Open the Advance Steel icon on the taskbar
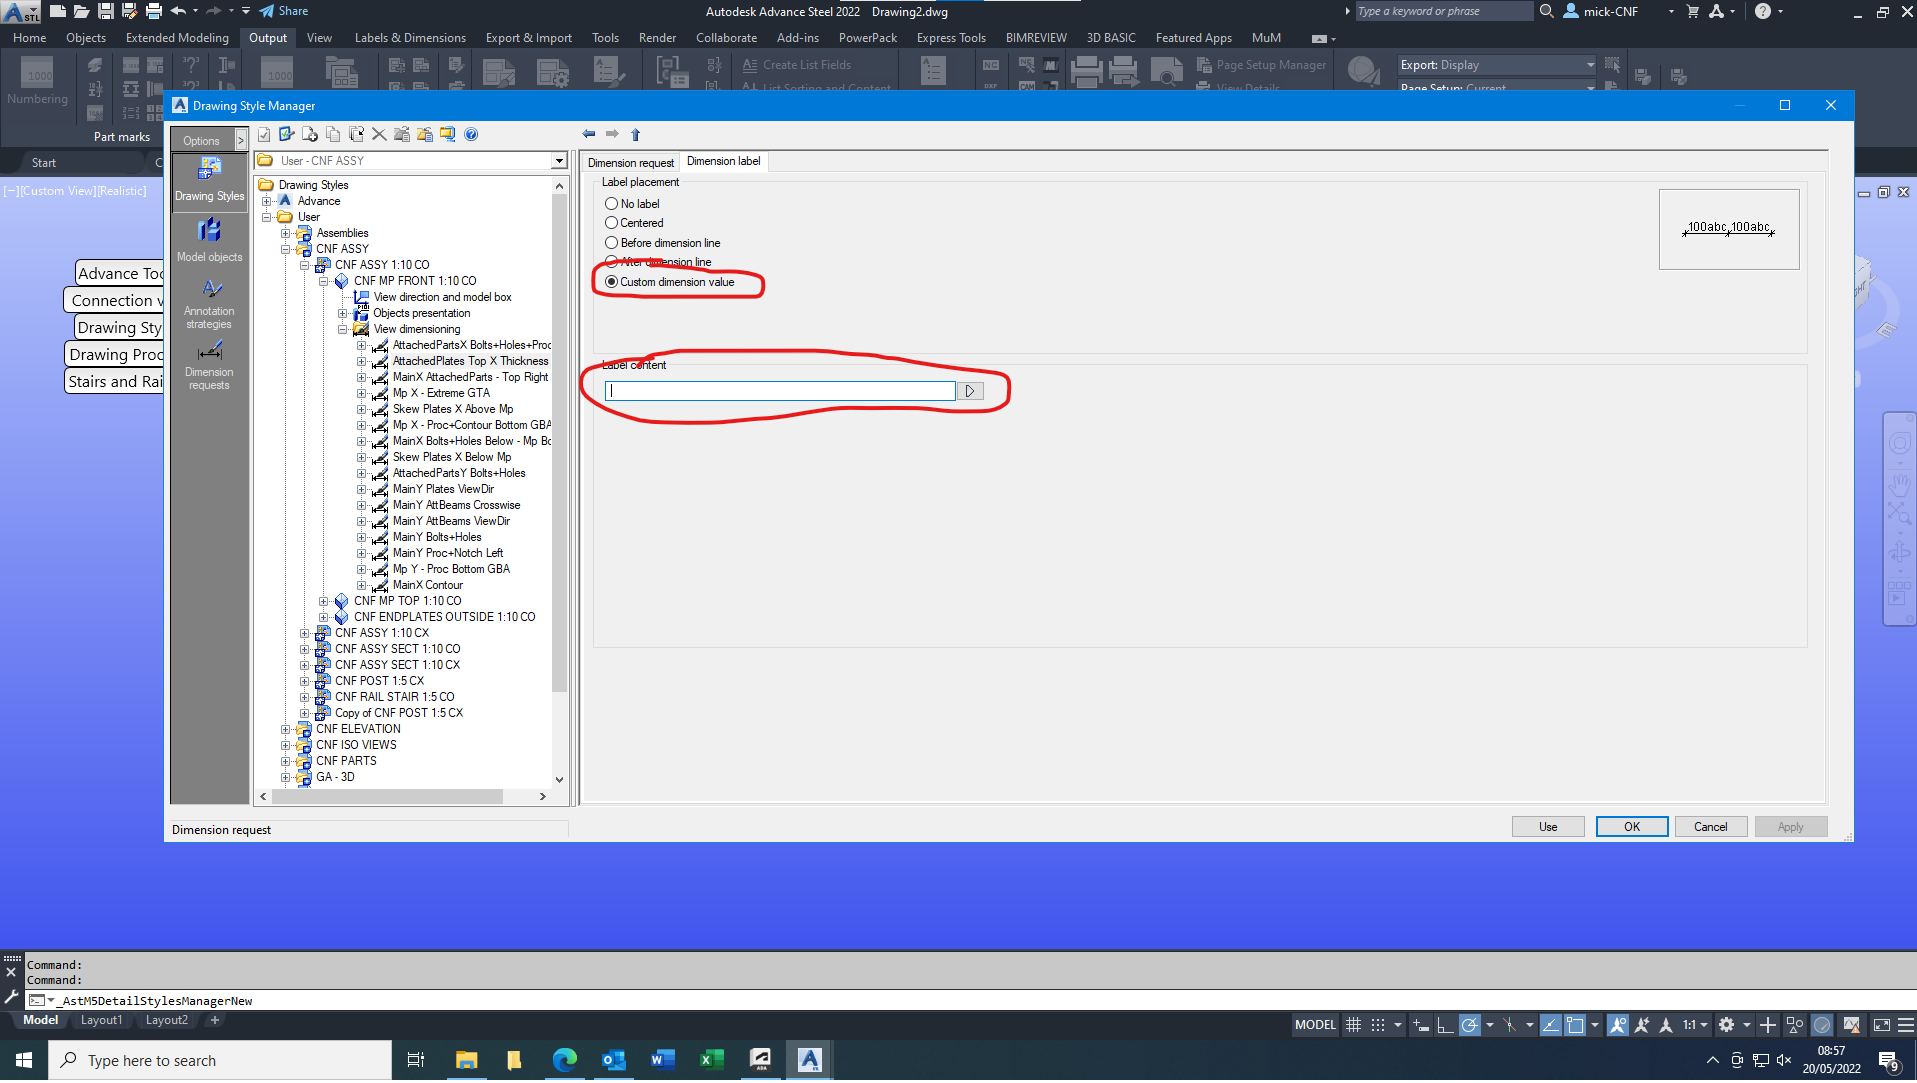Viewport: 1917px width, 1083px height. [x=810, y=1060]
